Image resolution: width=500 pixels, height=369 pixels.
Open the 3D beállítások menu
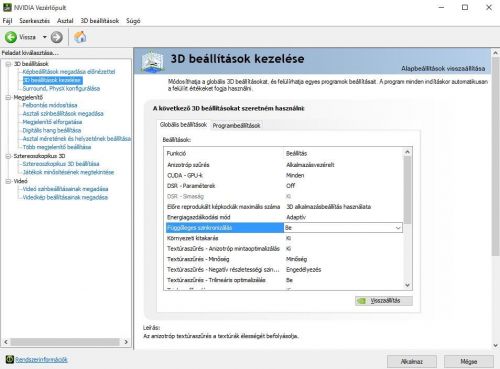point(100,21)
